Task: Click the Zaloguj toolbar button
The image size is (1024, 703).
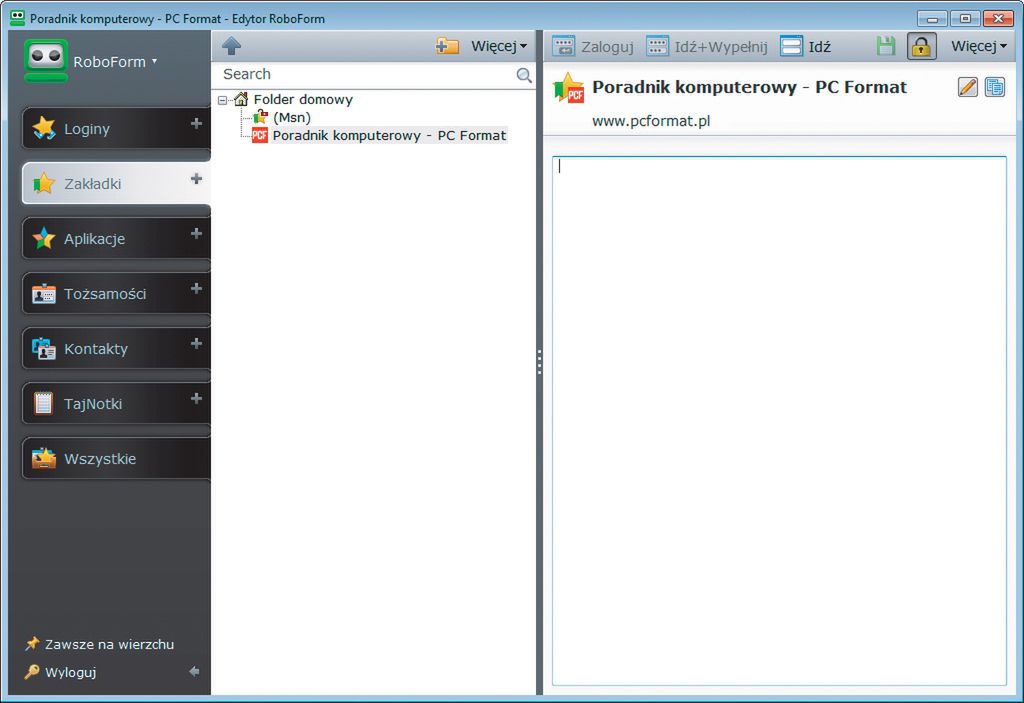Action: pos(593,46)
